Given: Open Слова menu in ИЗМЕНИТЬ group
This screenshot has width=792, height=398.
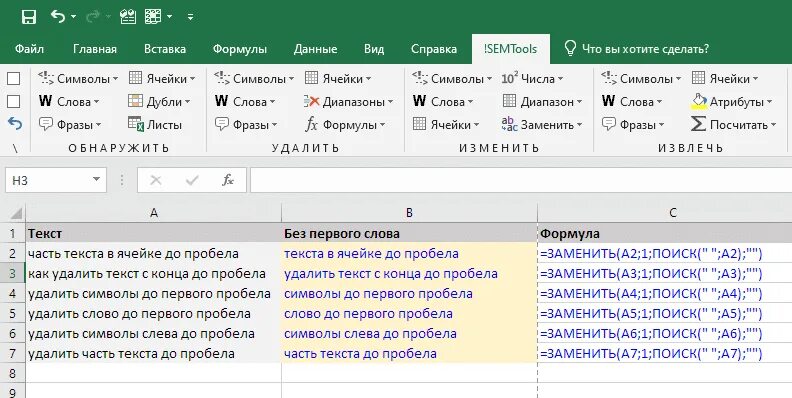Looking at the screenshot, I should pyautogui.click(x=443, y=102).
